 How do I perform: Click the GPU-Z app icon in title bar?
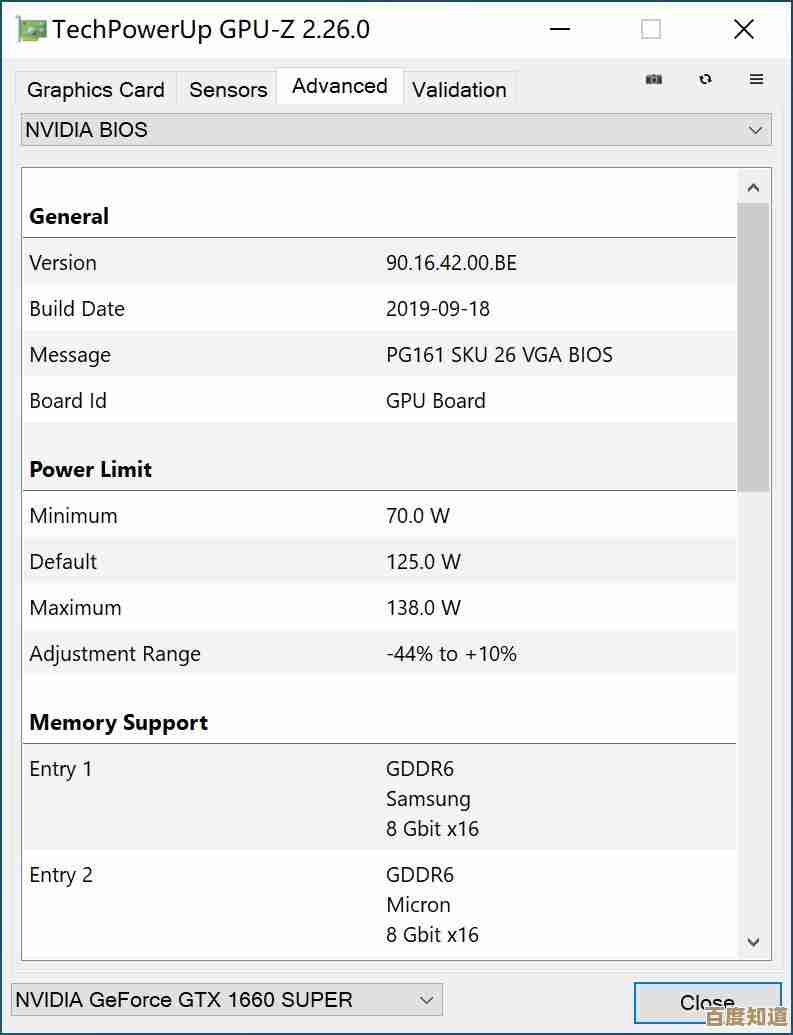pyautogui.click(x=32, y=29)
